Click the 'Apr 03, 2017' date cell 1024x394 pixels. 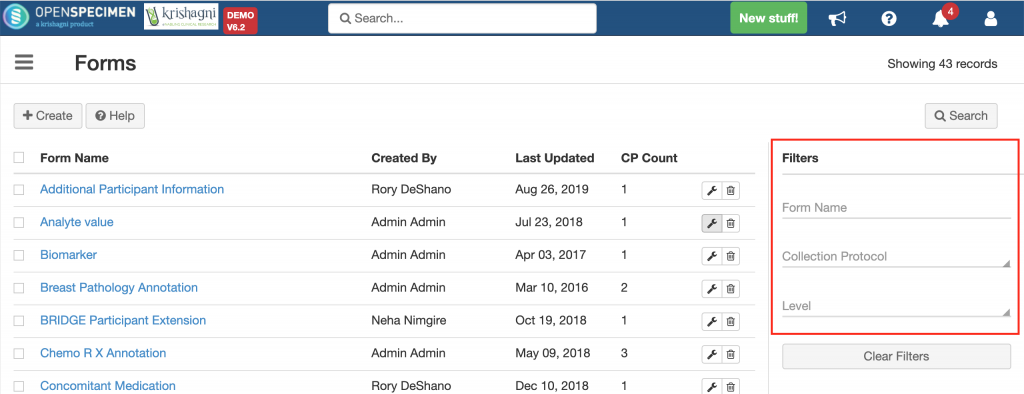pos(551,255)
